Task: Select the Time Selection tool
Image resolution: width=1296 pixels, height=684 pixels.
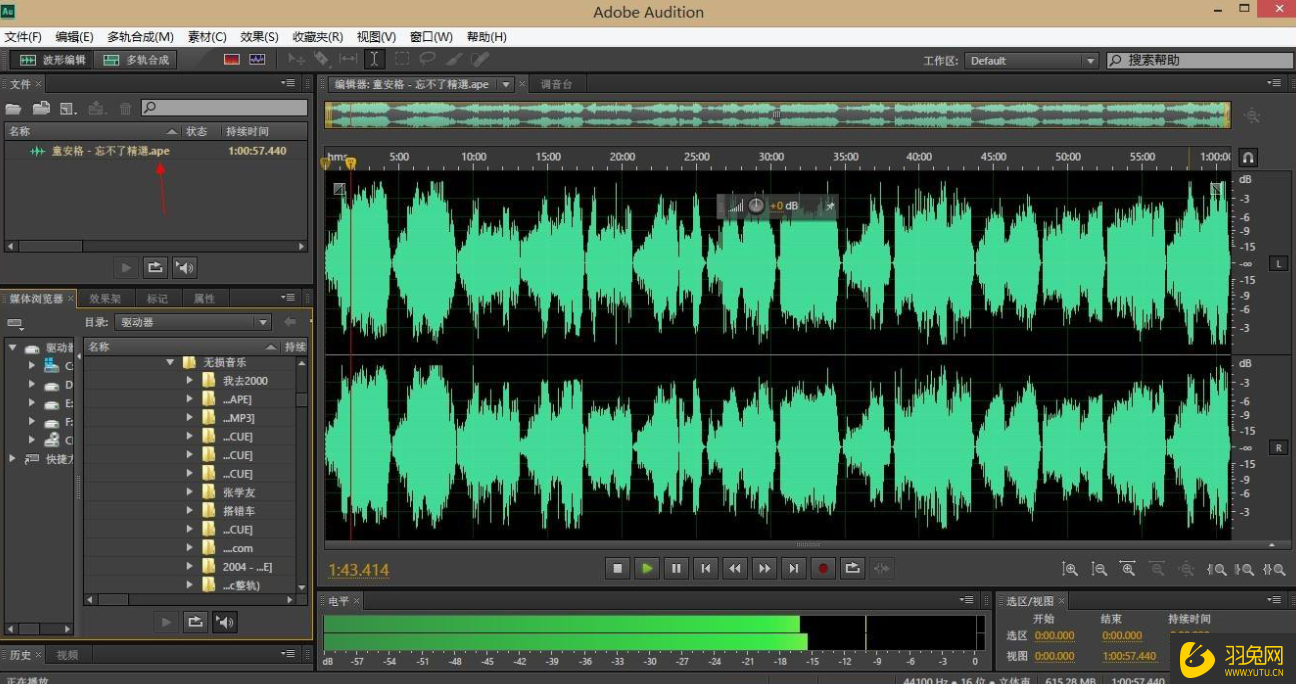Action: point(374,60)
